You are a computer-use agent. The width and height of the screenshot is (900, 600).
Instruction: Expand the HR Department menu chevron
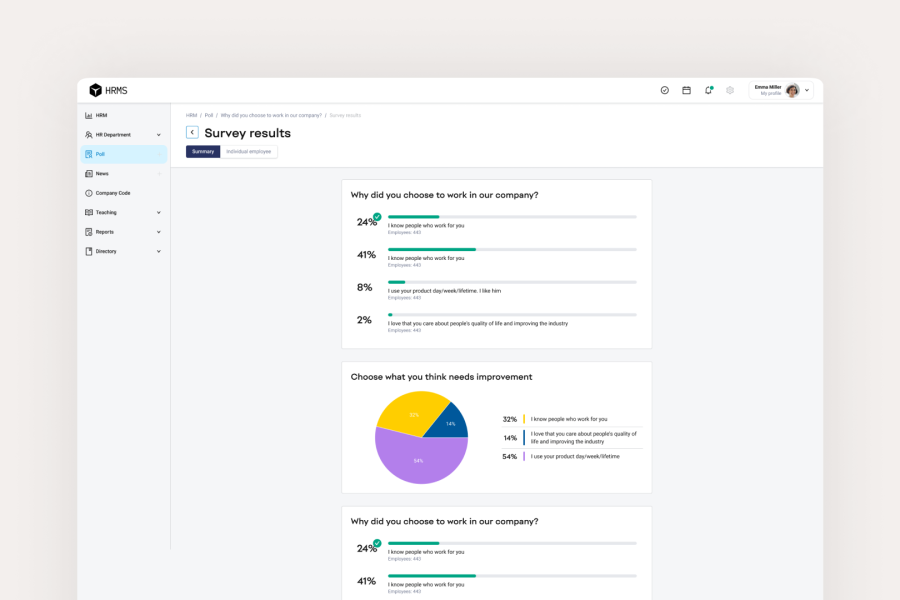click(158, 135)
